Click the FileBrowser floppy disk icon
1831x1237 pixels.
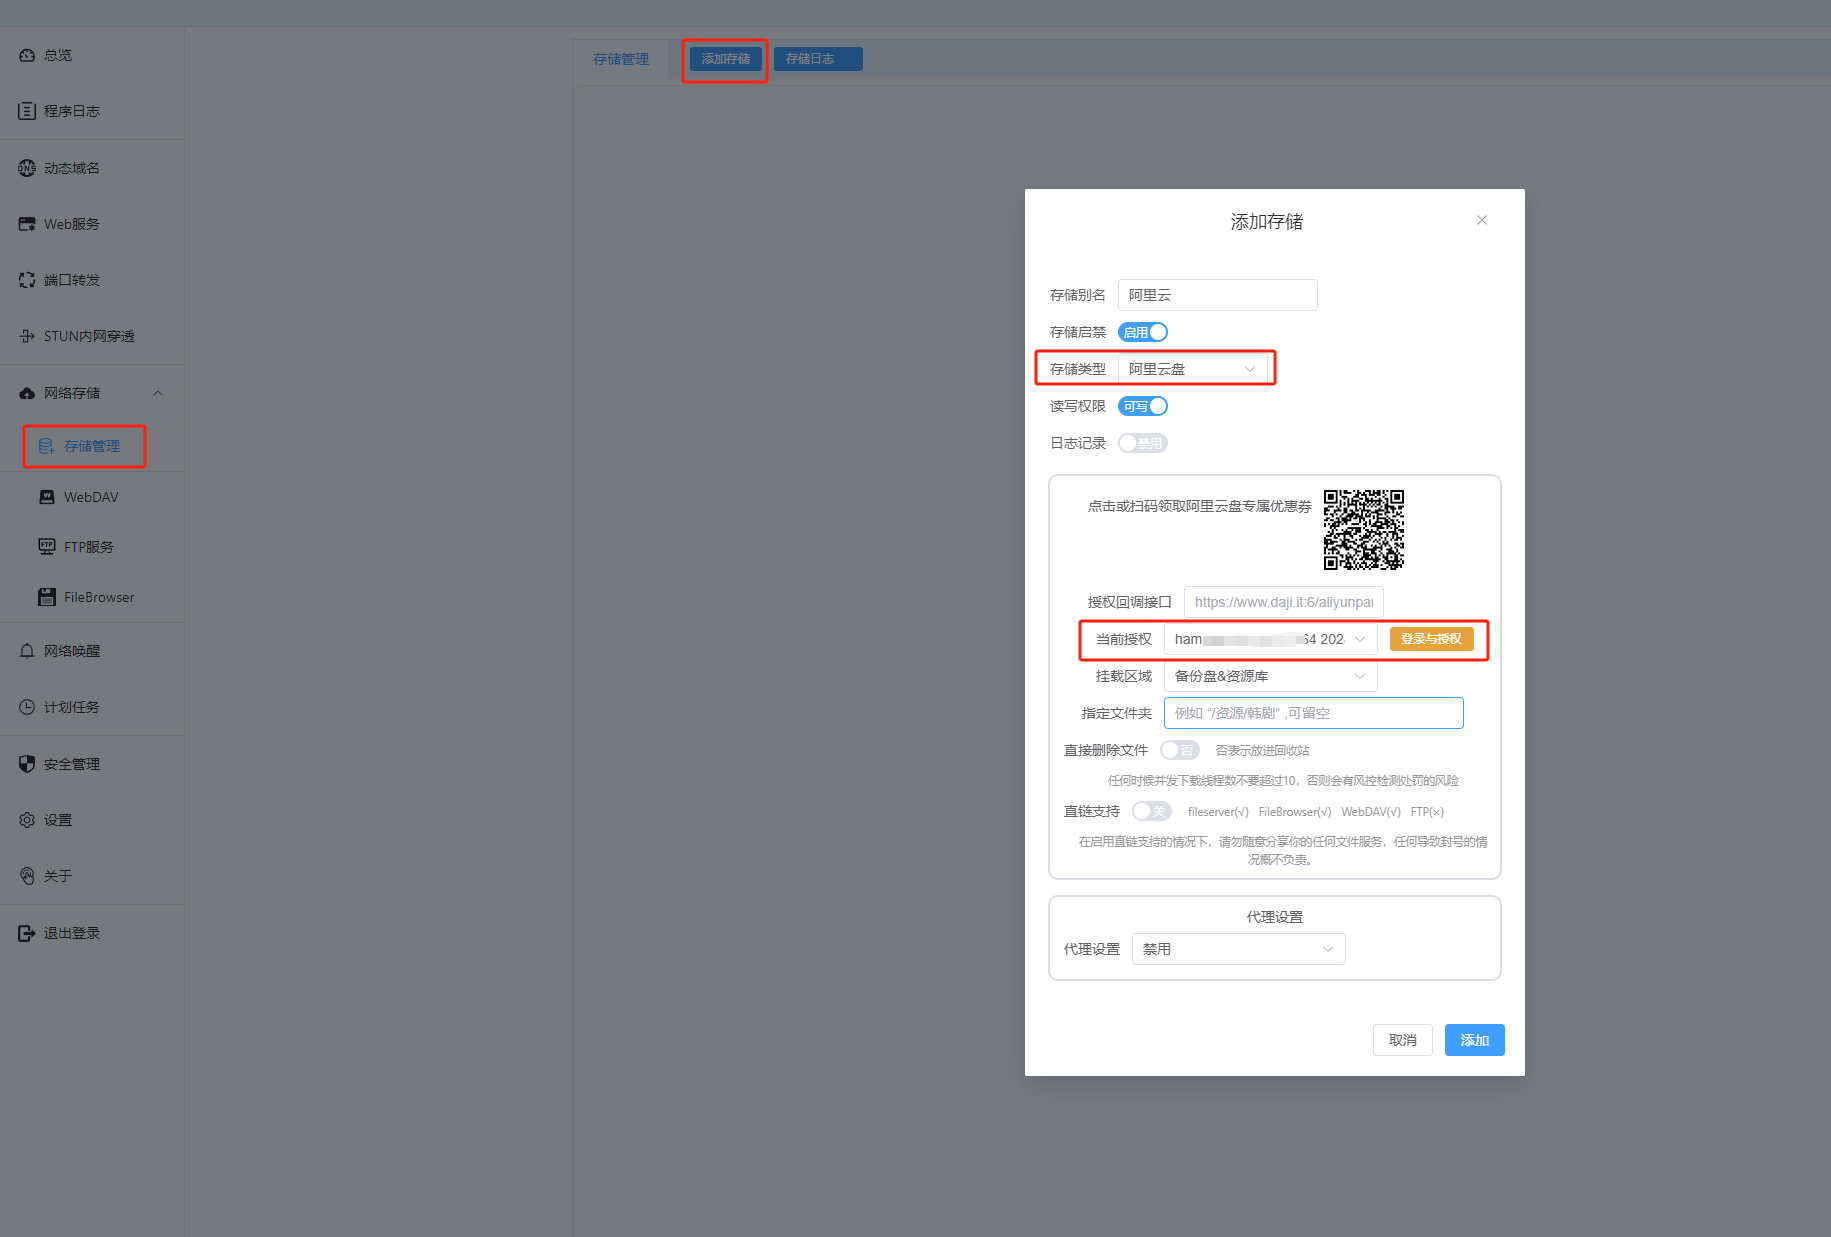pos(47,597)
